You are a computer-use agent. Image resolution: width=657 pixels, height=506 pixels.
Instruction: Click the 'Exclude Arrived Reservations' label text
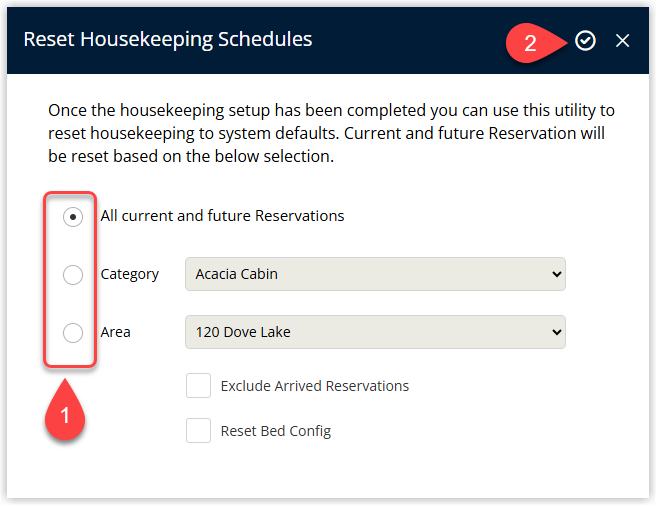(x=315, y=386)
